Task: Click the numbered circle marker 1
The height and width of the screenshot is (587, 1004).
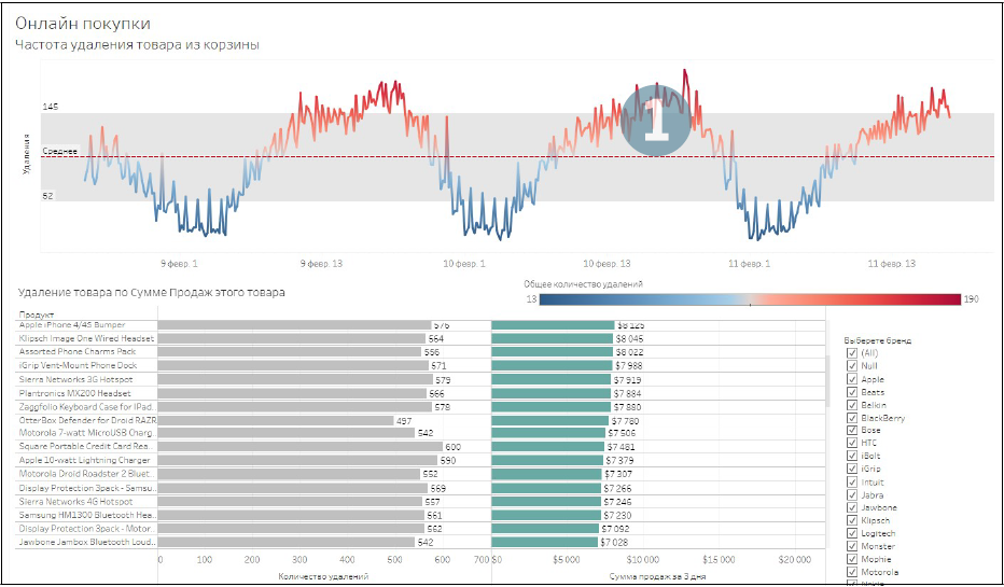Action: (x=656, y=119)
